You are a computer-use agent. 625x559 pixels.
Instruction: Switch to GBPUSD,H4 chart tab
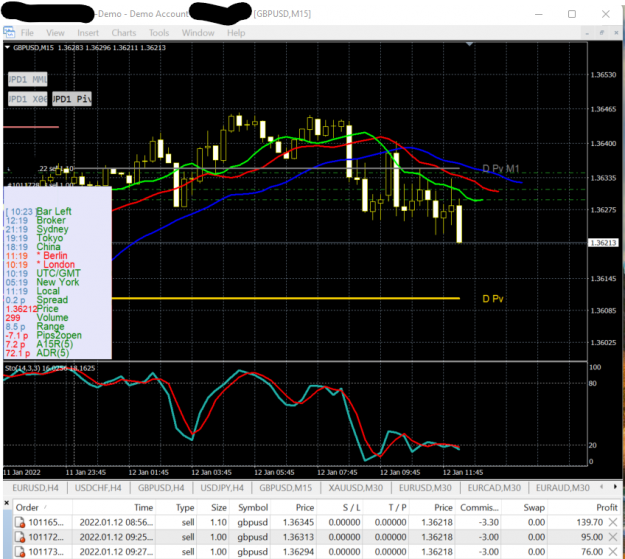pyautogui.click(x=161, y=488)
